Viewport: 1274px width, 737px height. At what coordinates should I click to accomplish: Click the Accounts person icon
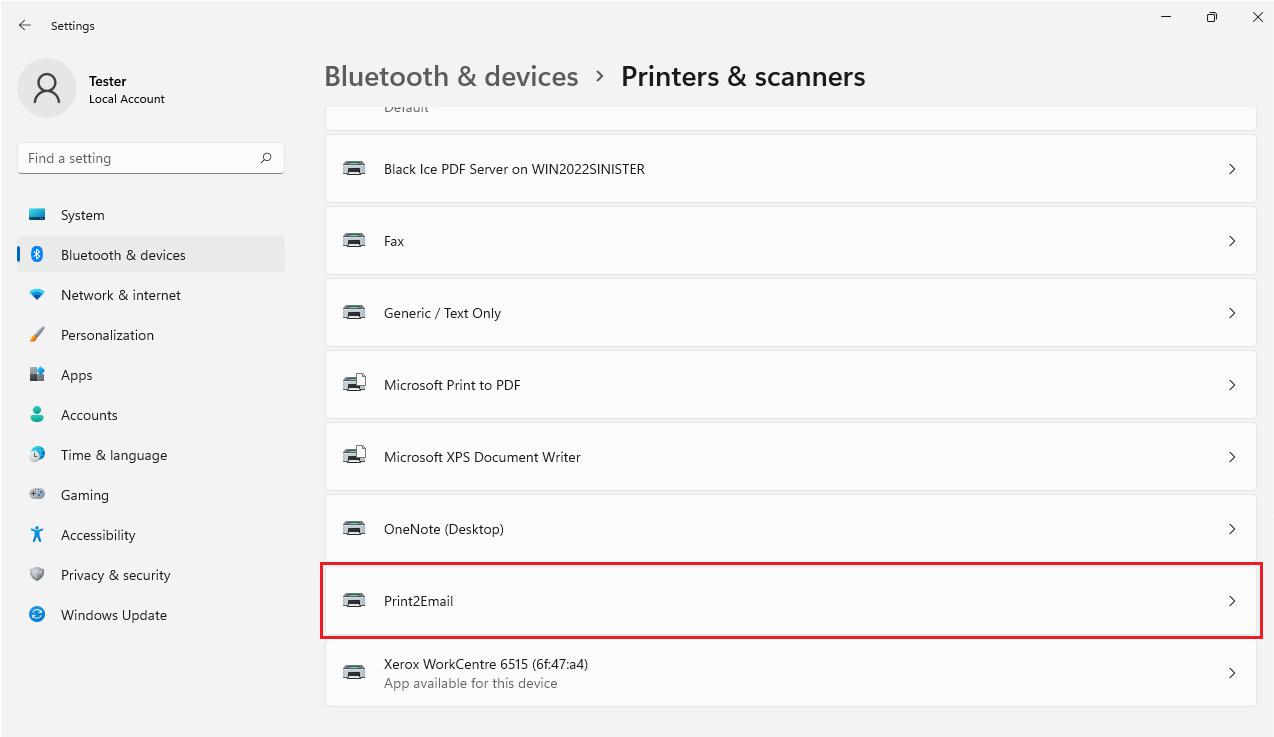37,415
